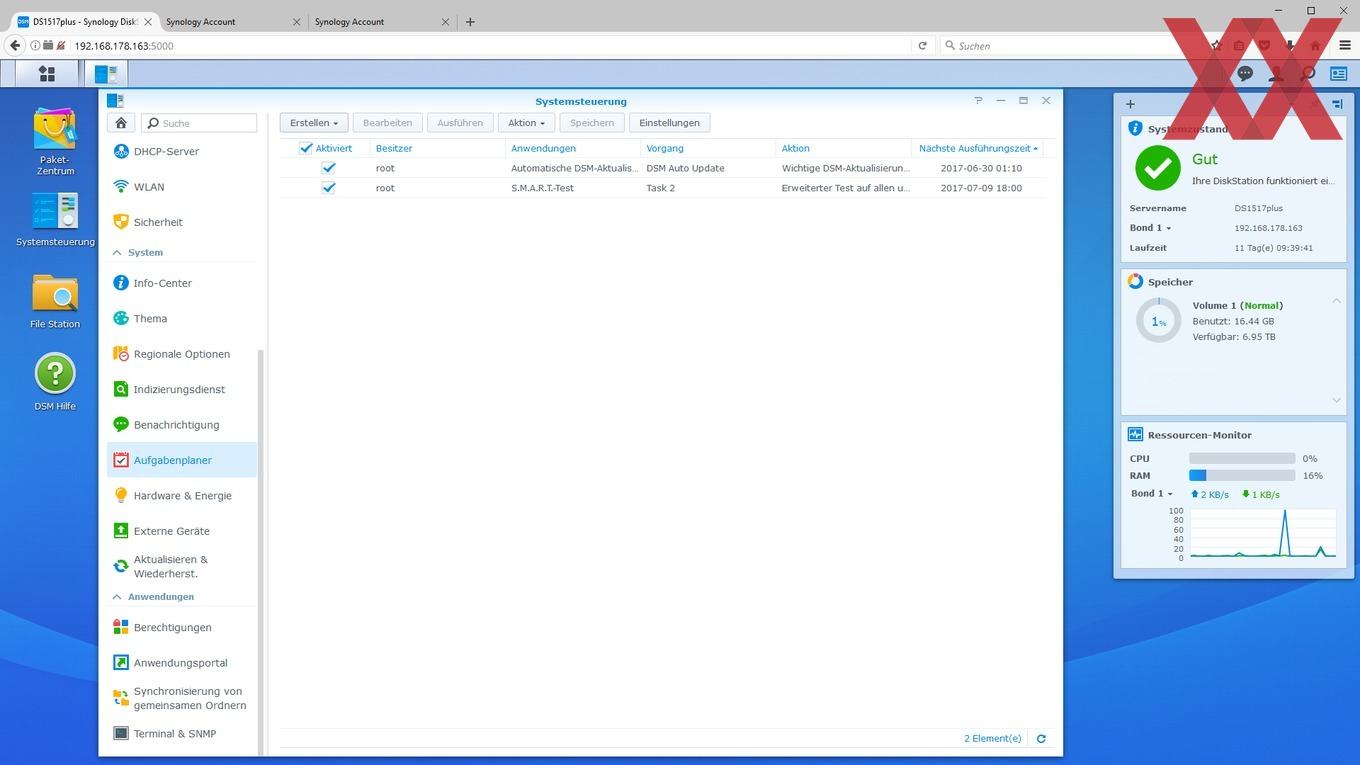This screenshot has width=1360, height=765.
Task: Sort by Nächste Ausführungszeit column
Action: 978,148
